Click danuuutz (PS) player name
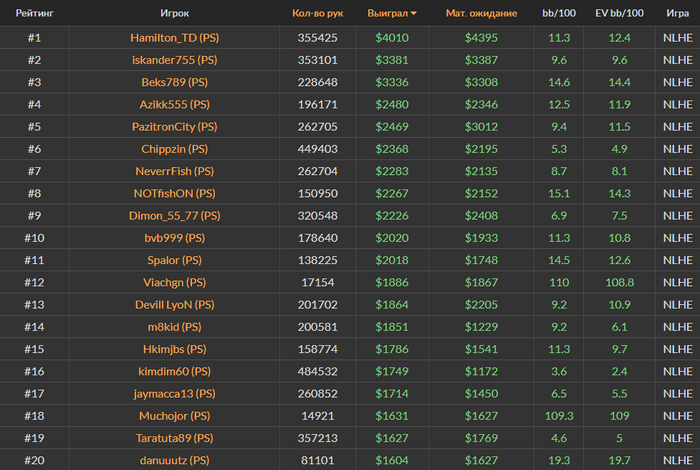 [x=175, y=460]
